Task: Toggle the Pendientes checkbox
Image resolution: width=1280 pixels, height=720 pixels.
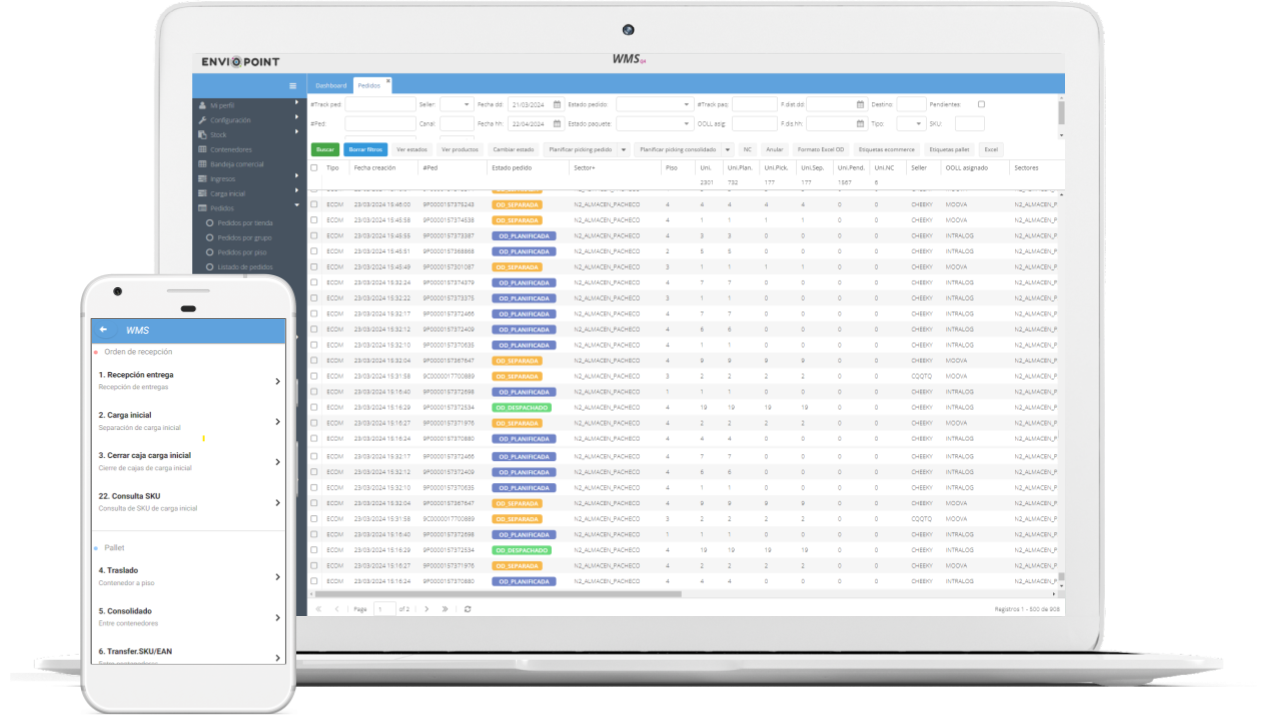Action: [x=981, y=104]
